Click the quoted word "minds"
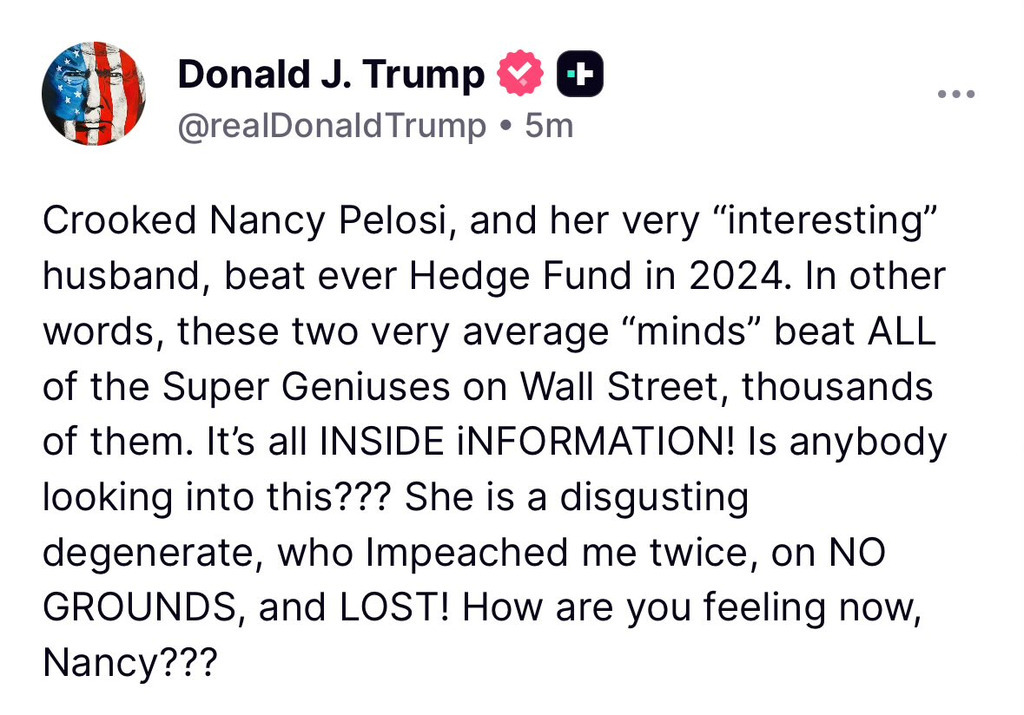The width and height of the screenshot is (1024, 715). click(x=703, y=332)
